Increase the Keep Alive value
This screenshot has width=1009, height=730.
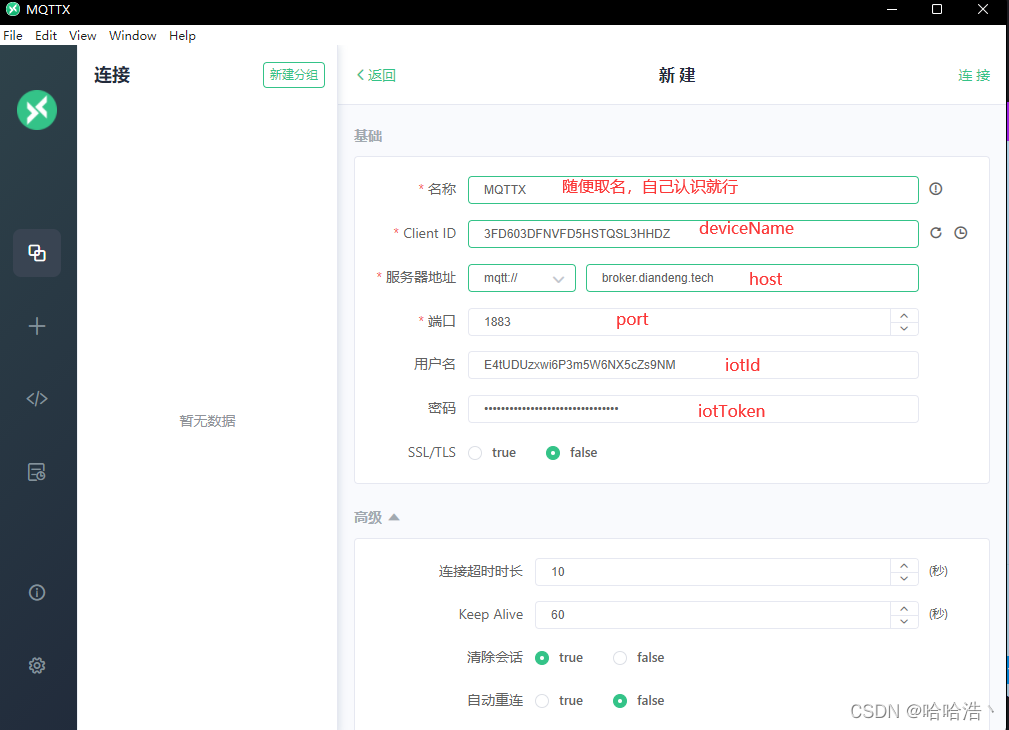click(x=904, y=608)
